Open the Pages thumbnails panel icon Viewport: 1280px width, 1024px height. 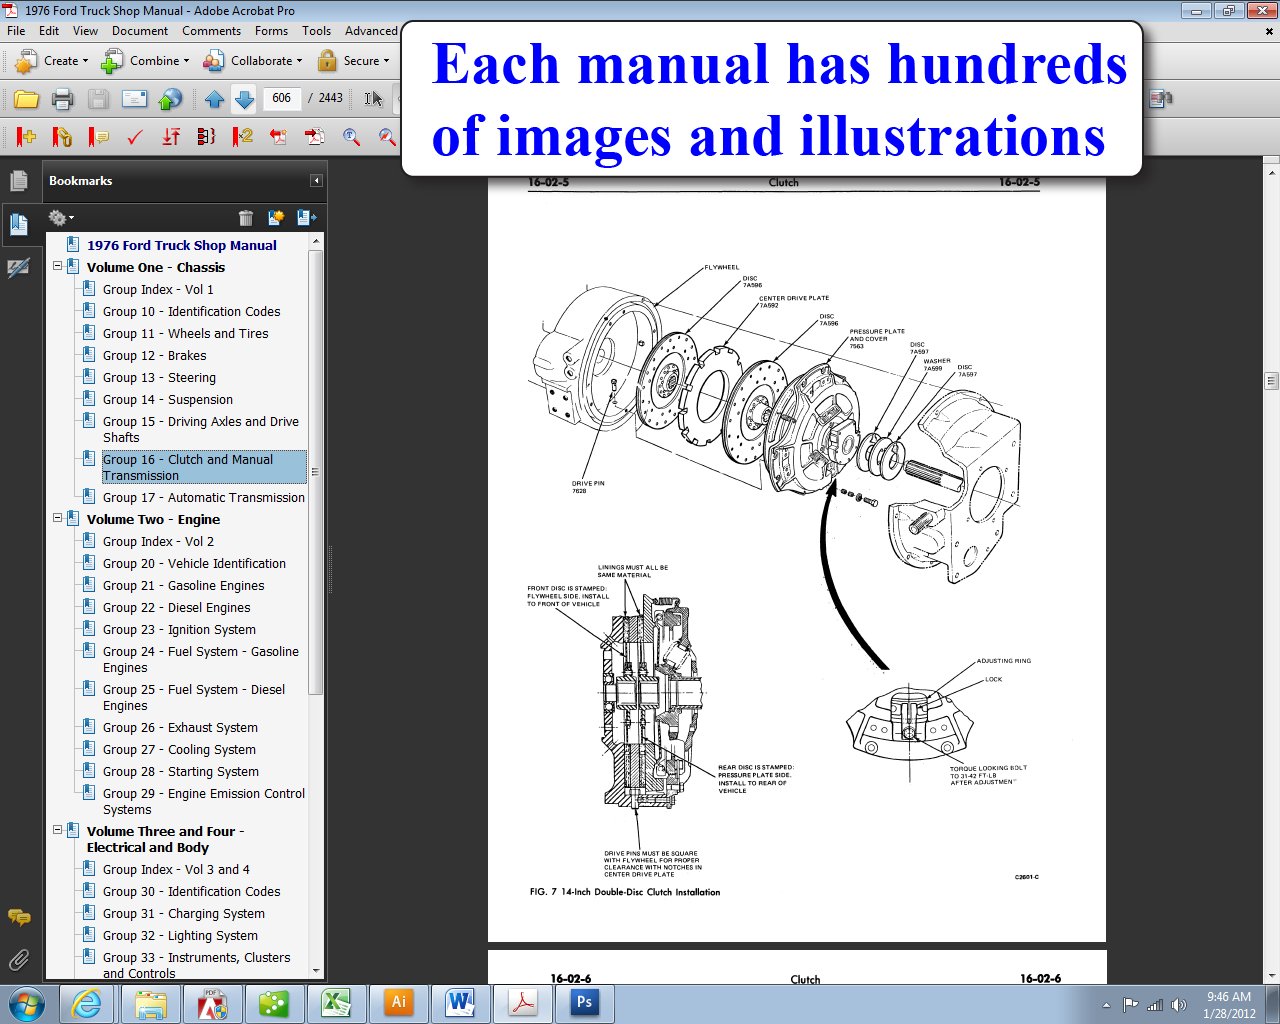point(18,181)
